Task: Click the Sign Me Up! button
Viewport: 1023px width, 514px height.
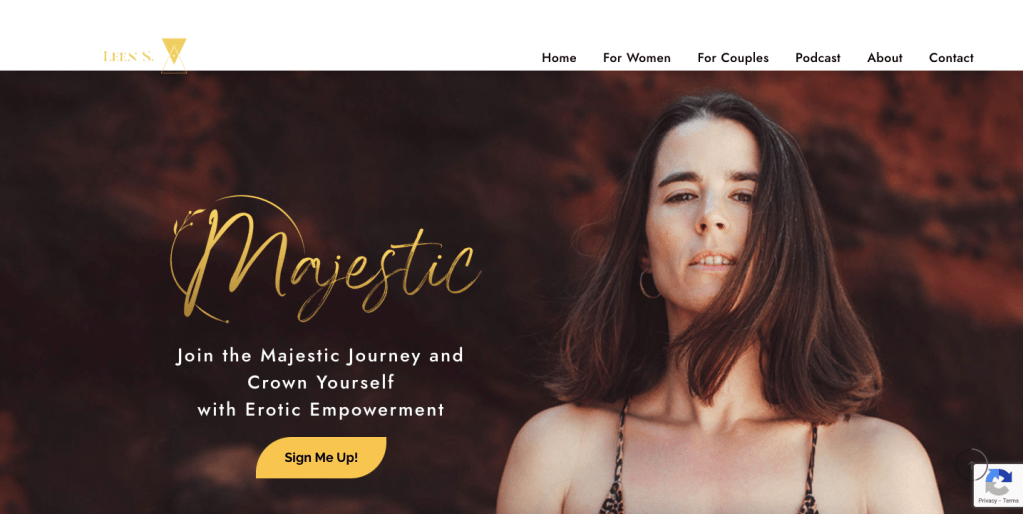Action: [x=321, y=457]
